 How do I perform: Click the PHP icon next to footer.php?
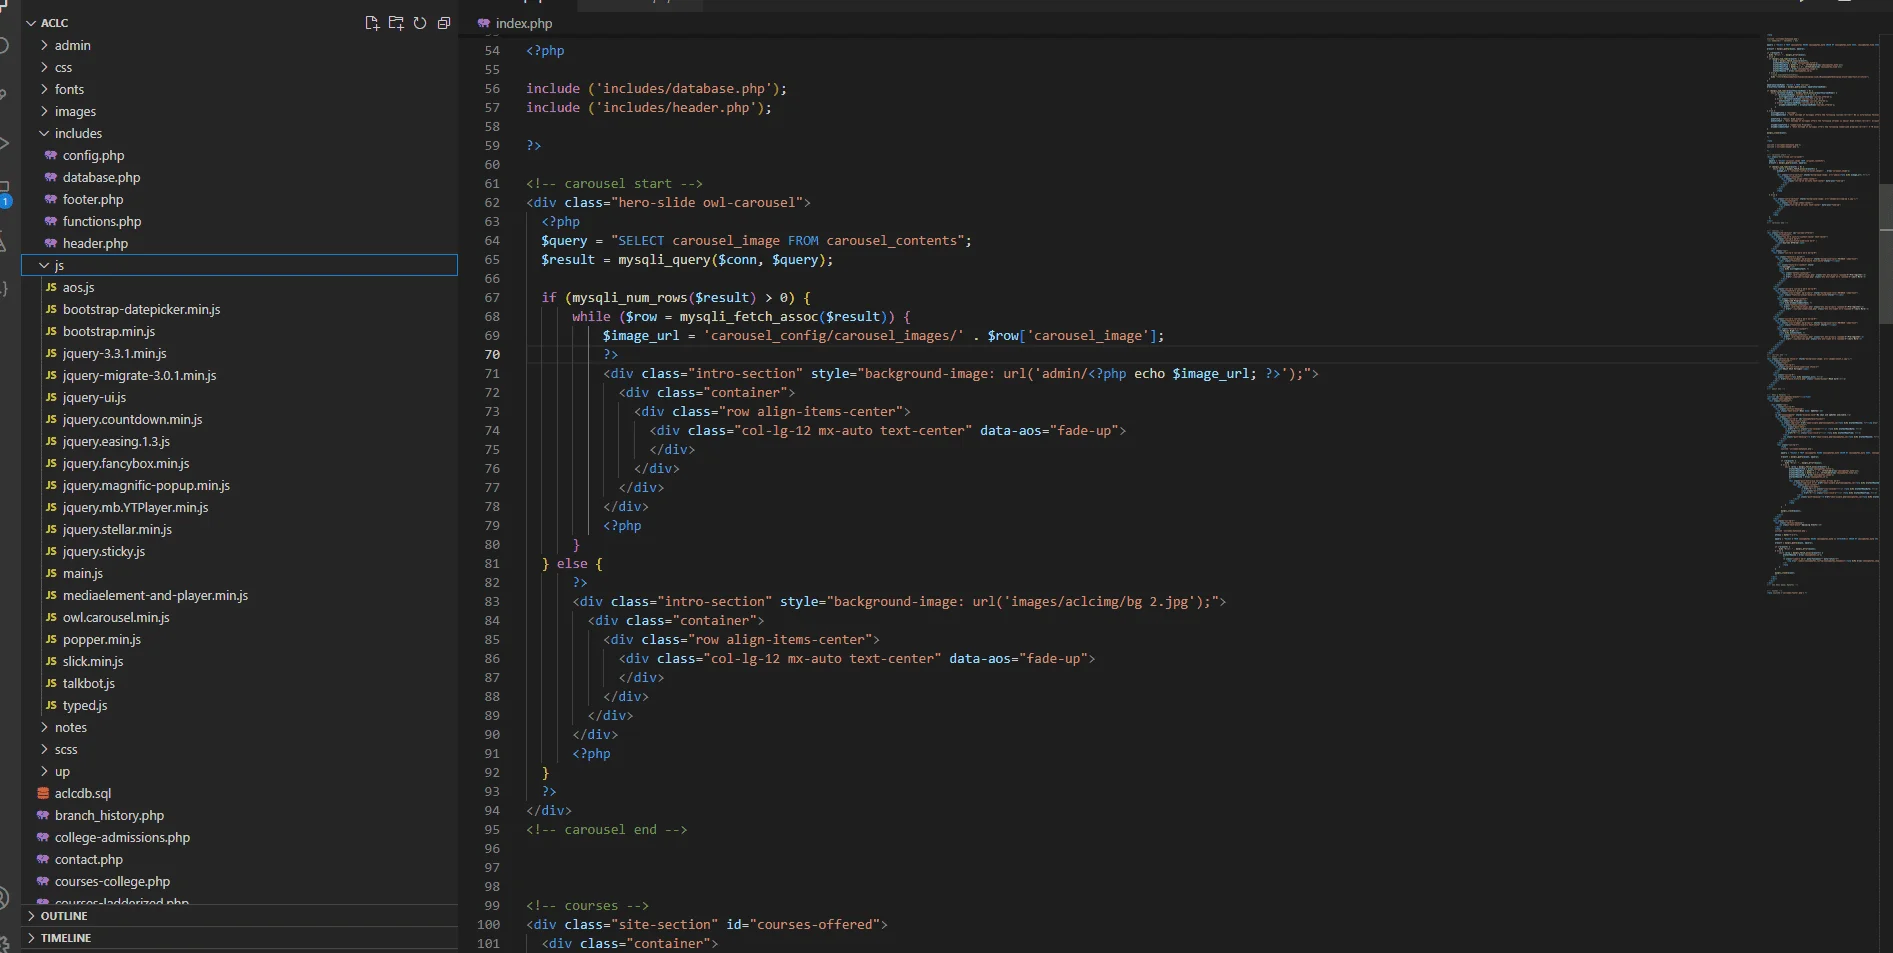(x=51, y=199)
